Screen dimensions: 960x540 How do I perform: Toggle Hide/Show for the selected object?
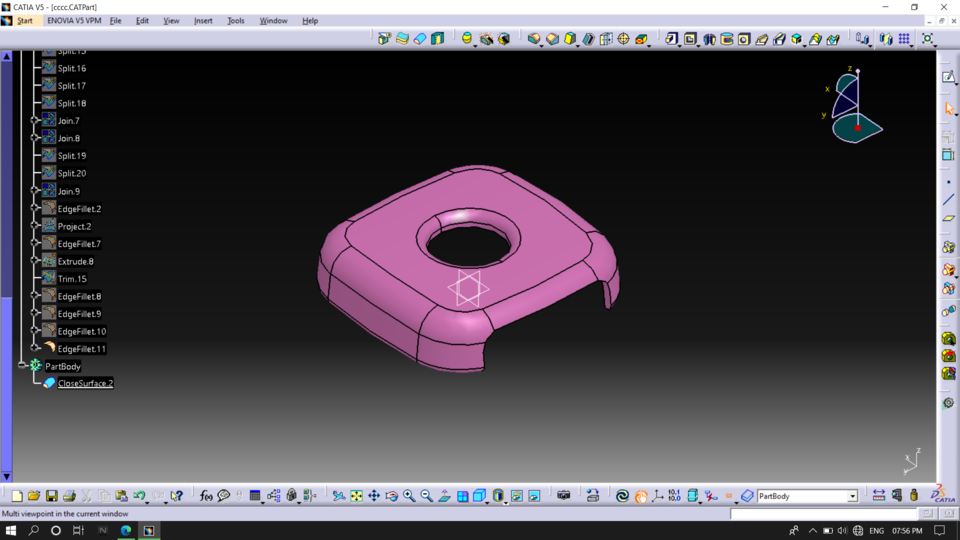click(x=517, y=496)
